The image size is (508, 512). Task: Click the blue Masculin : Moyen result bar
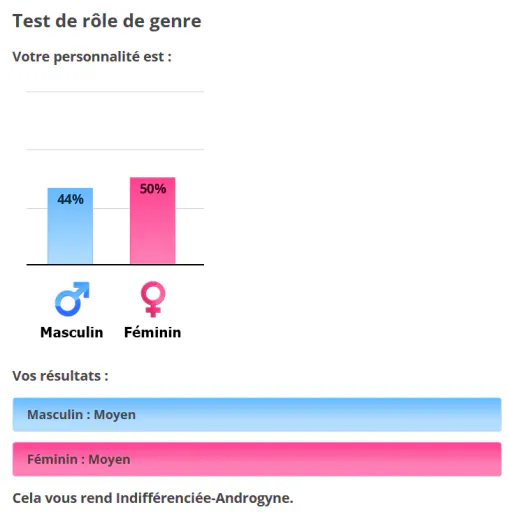(x=257, y=415)
